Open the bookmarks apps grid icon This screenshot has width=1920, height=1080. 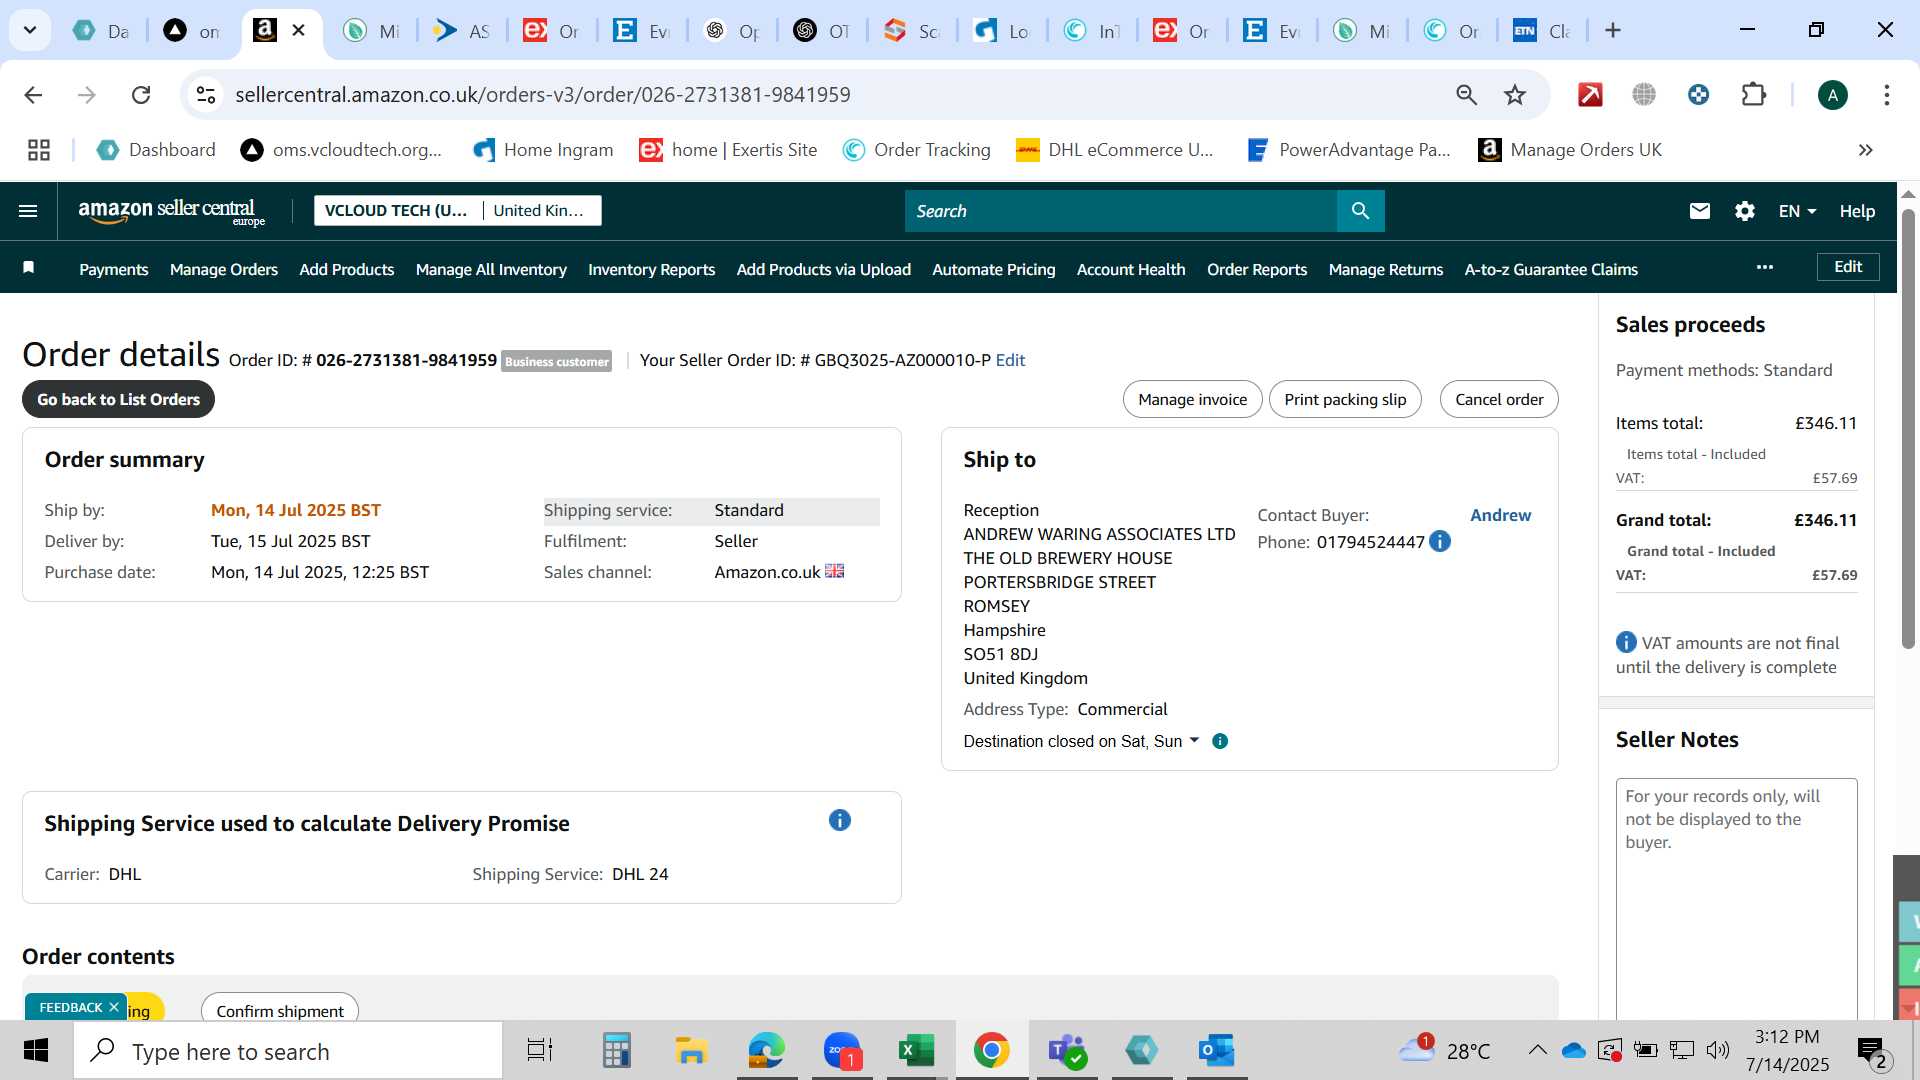[39, 150]
